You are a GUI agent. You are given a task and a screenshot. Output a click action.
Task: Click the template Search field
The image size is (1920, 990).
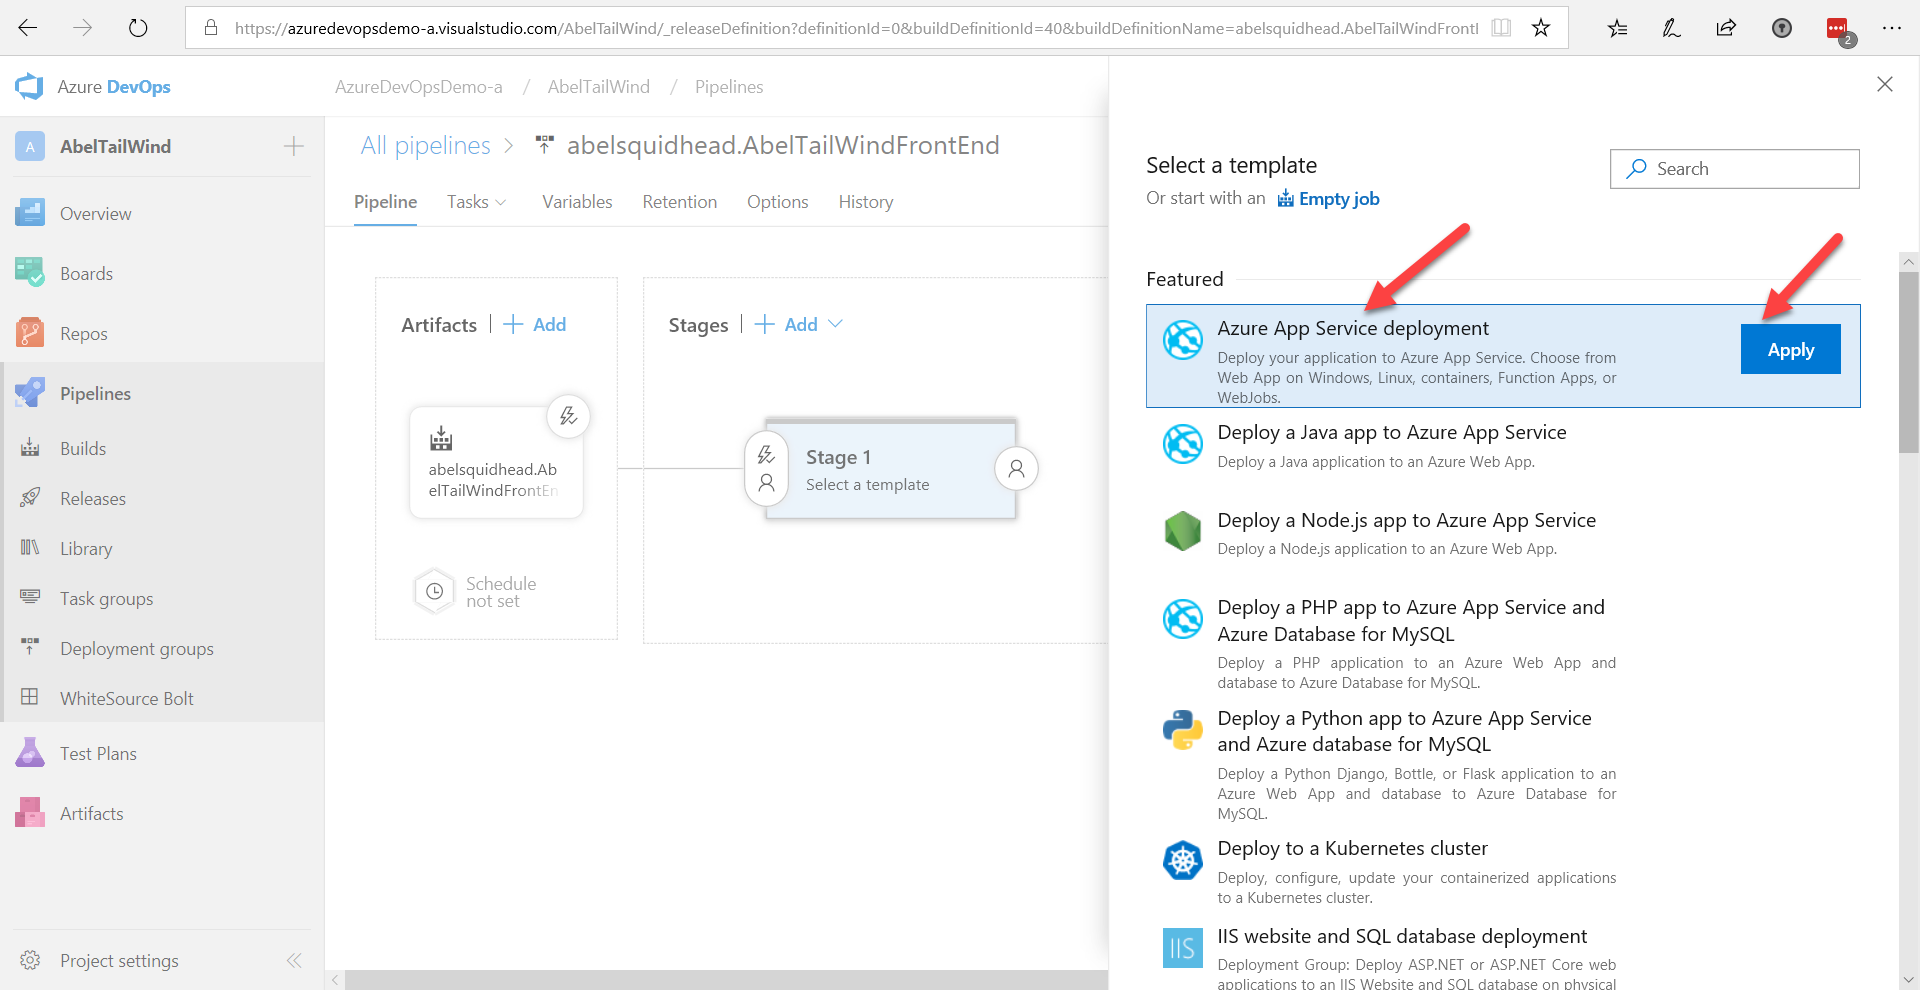click(1734, 169)
